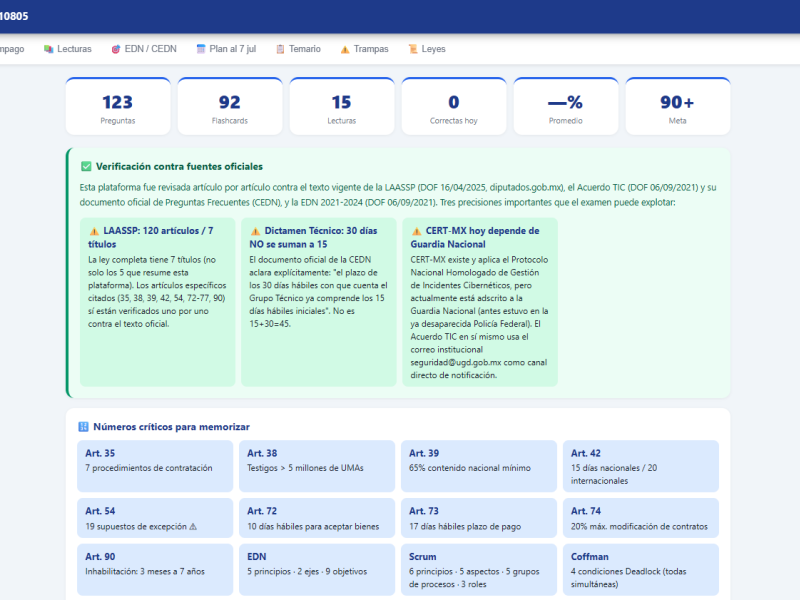Click the text '19 supuestos de excepción'
Screen dimensions: 800x600
(136, 527)
